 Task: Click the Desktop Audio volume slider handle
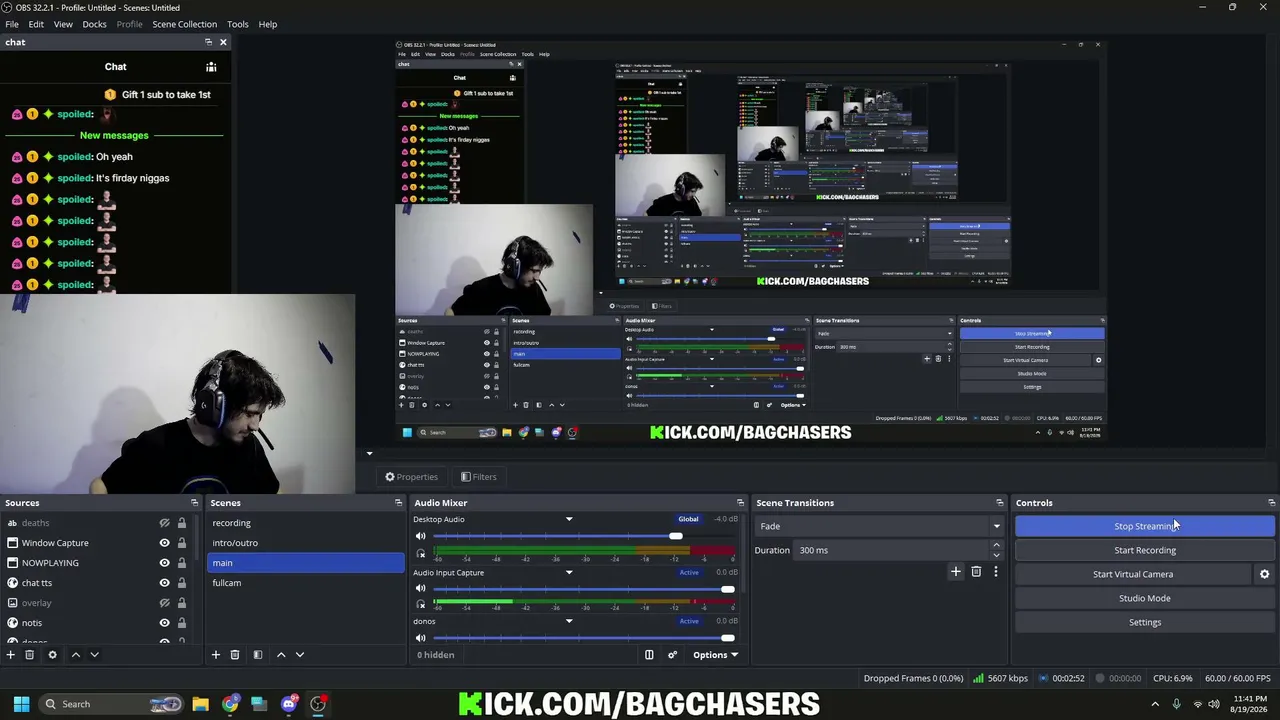676,536
